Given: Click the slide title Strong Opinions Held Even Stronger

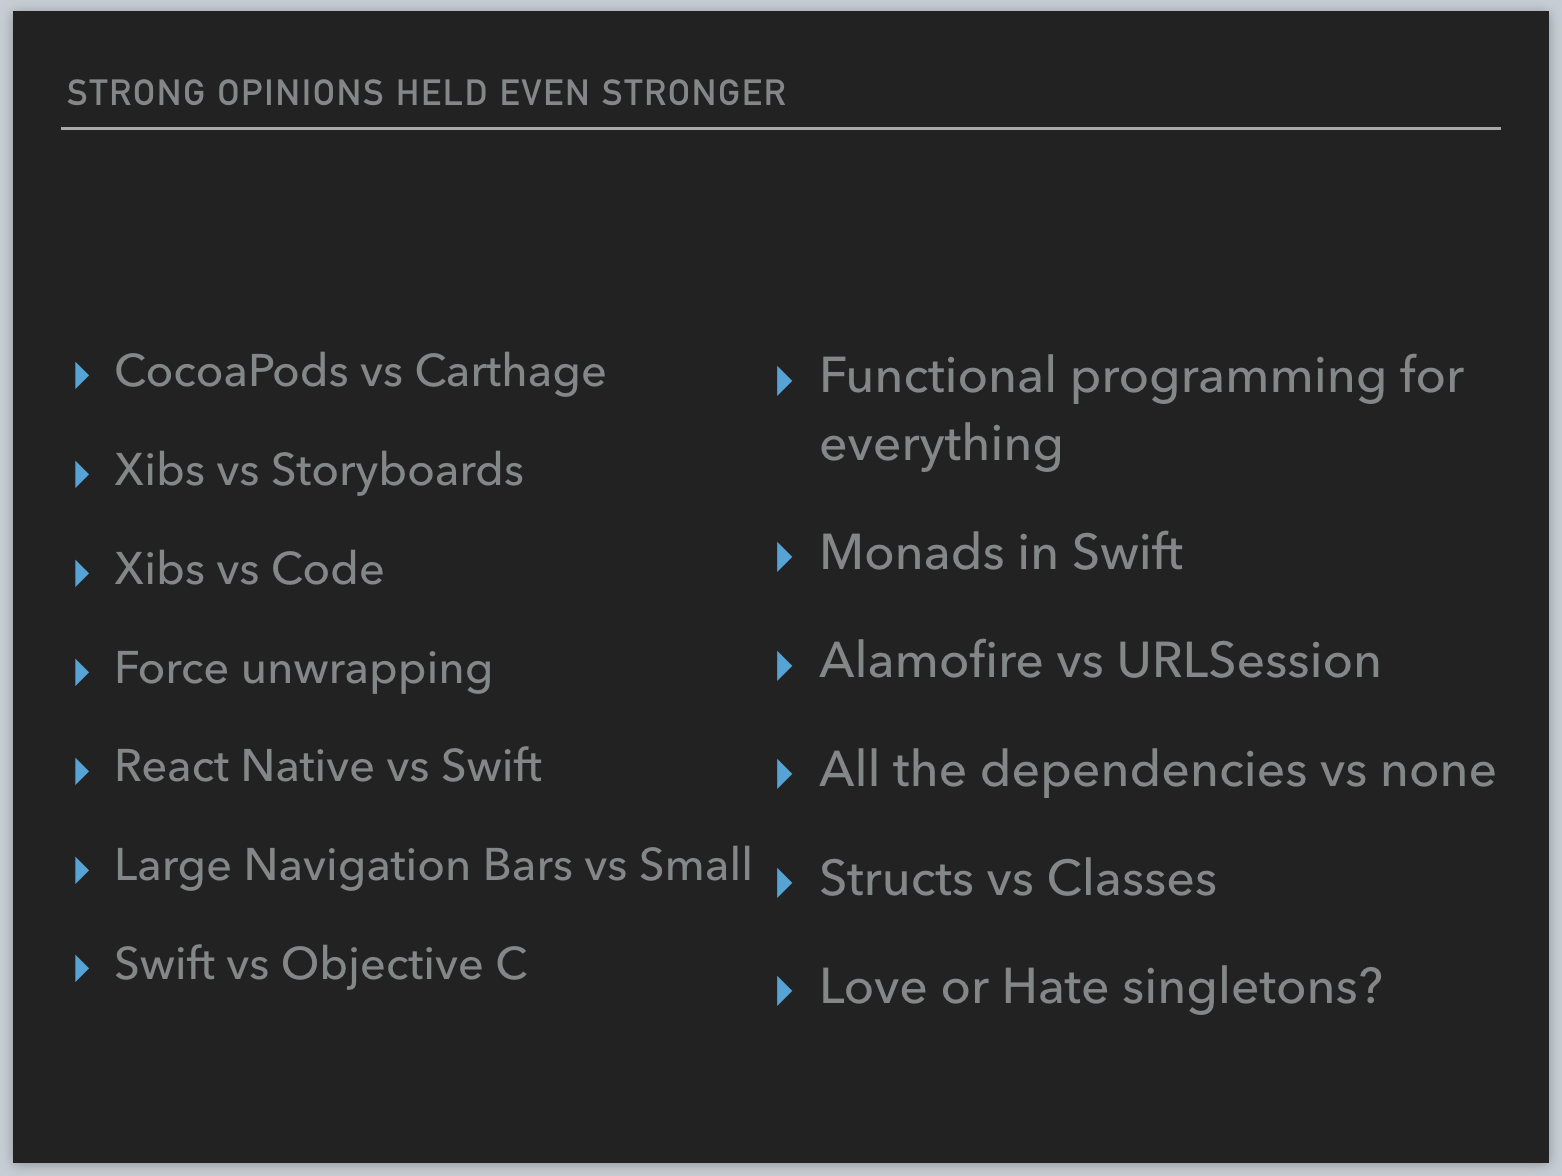Looking at the screenshot, I should coord(426,93).
